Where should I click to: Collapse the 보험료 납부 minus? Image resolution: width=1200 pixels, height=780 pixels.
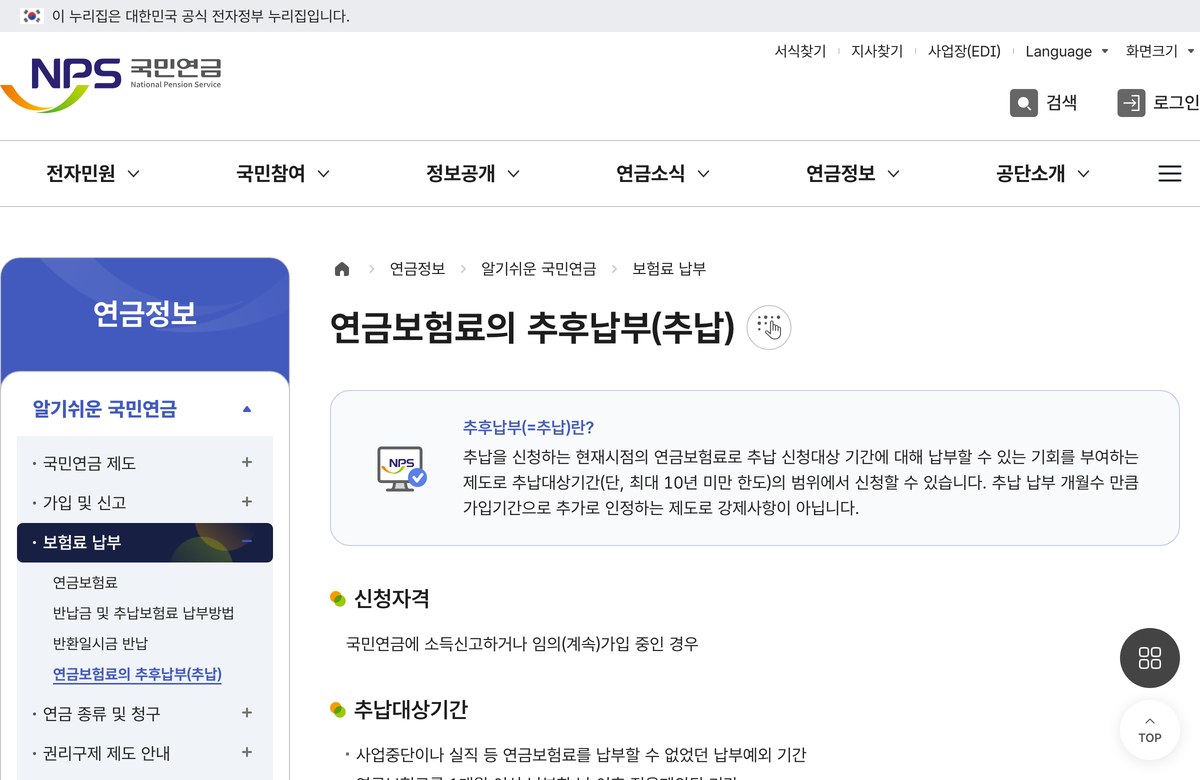click(247, 542)
